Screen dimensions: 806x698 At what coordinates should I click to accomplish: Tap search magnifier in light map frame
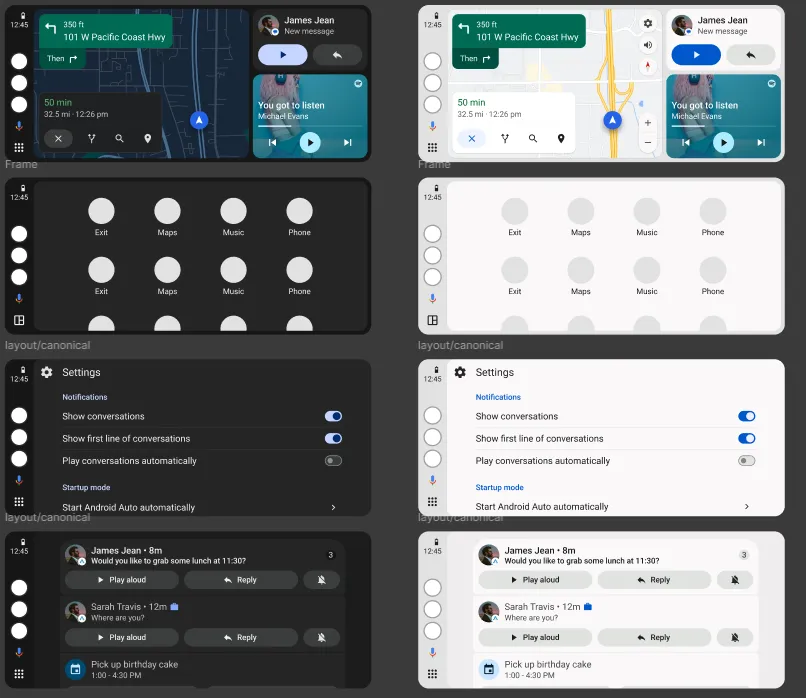click(533, 138)
